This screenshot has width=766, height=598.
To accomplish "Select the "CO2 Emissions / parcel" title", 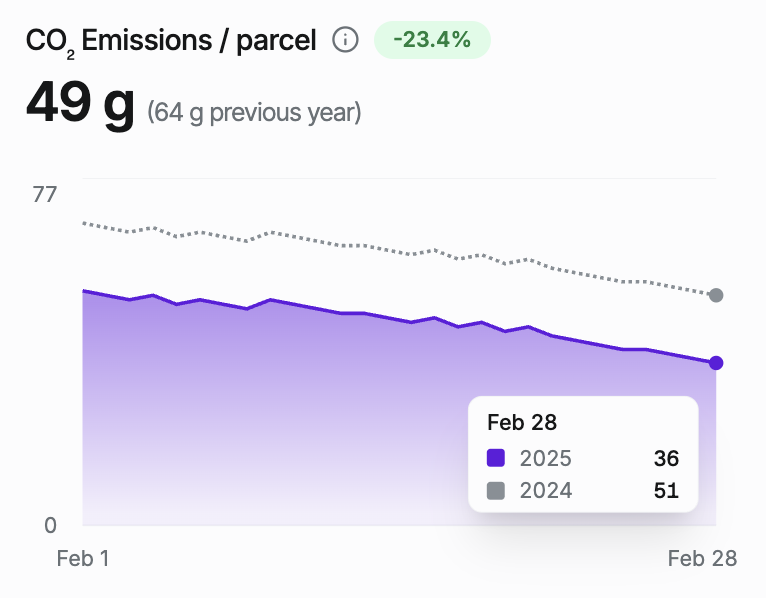I will tap(171, 41).
